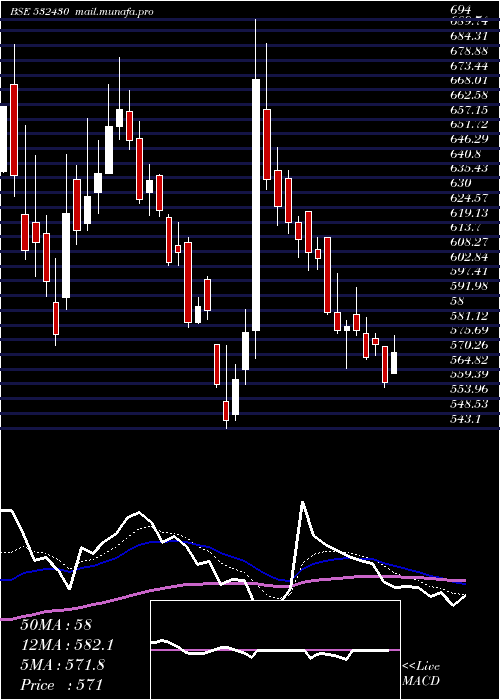This screenshot has height=700, width=500.
Task: Click the 602.84 price axis label
Action: coord(469,256)
